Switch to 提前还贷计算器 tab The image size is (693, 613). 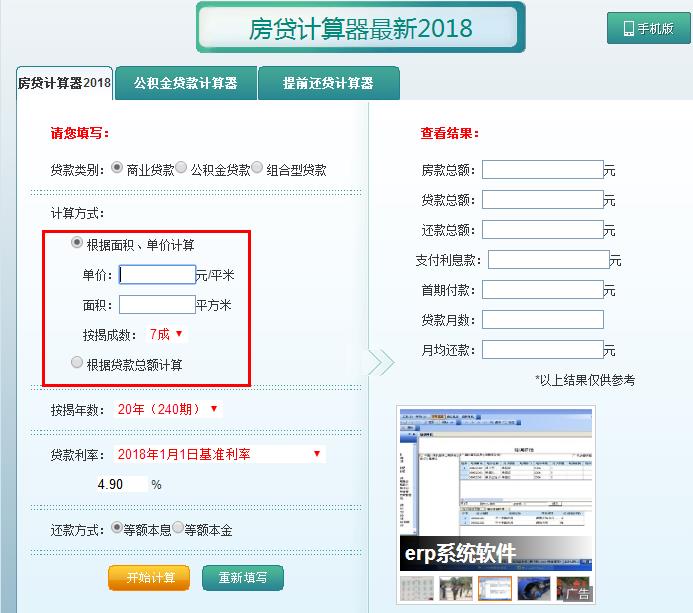[328, 83]
